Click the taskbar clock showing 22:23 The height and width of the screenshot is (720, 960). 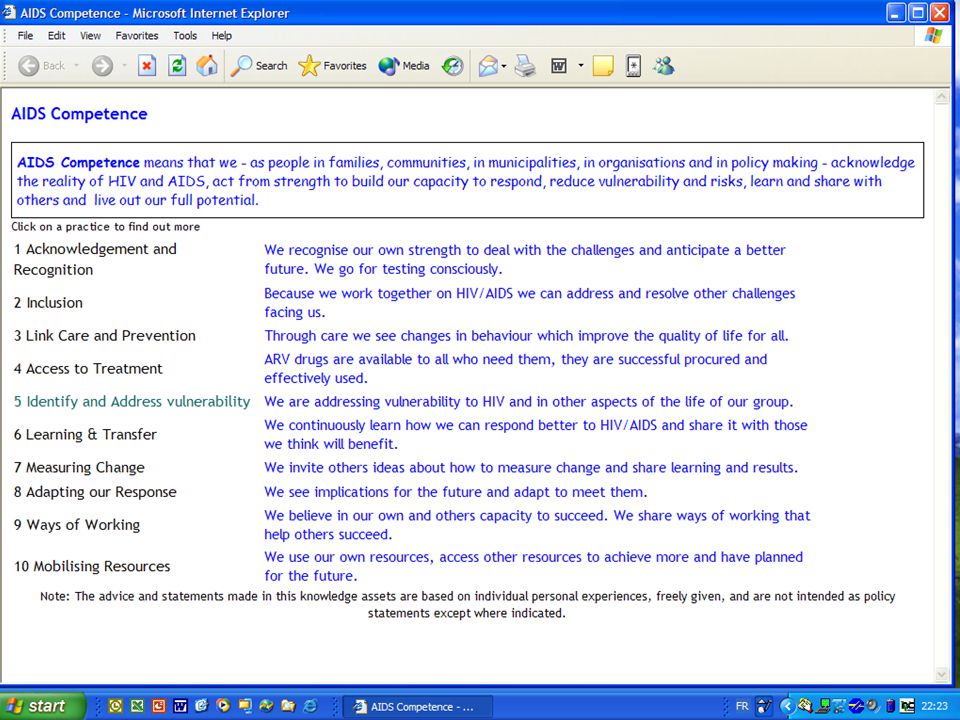(x=934, y=706)
